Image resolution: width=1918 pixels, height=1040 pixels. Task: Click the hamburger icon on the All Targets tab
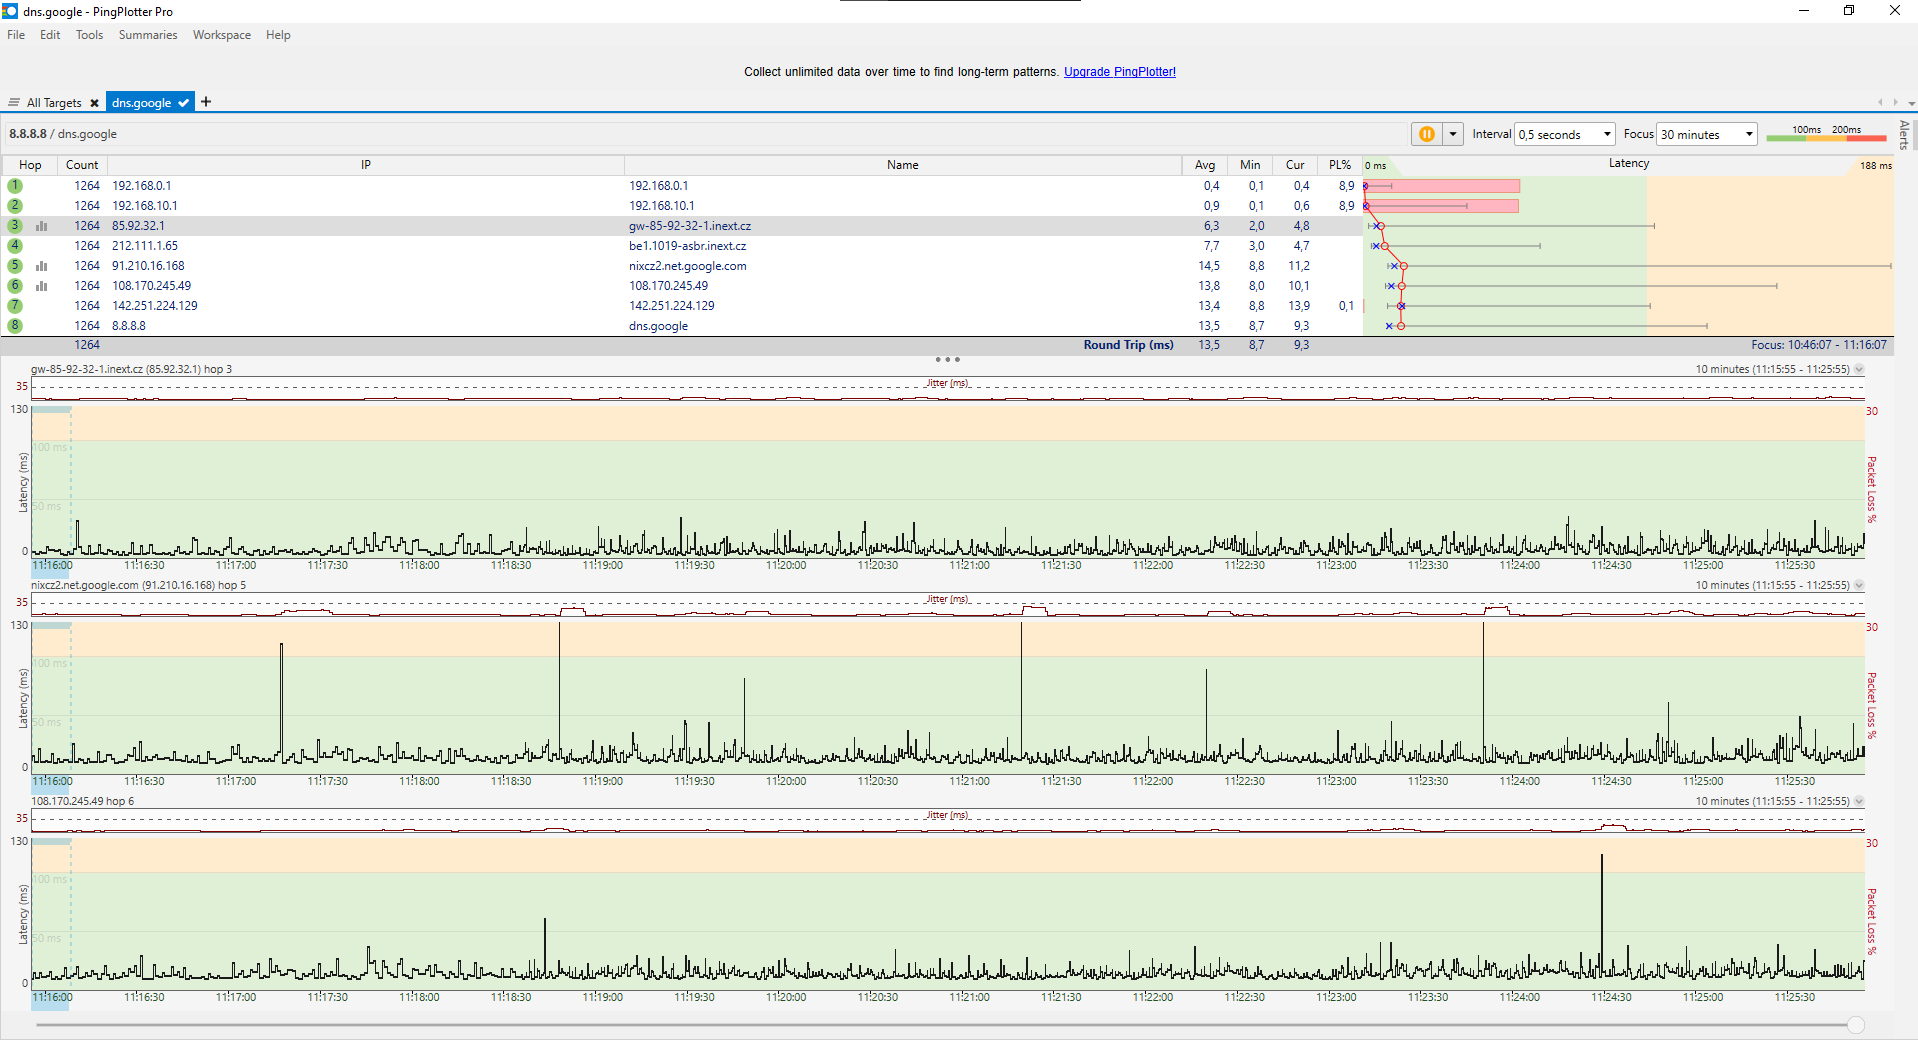14,103
